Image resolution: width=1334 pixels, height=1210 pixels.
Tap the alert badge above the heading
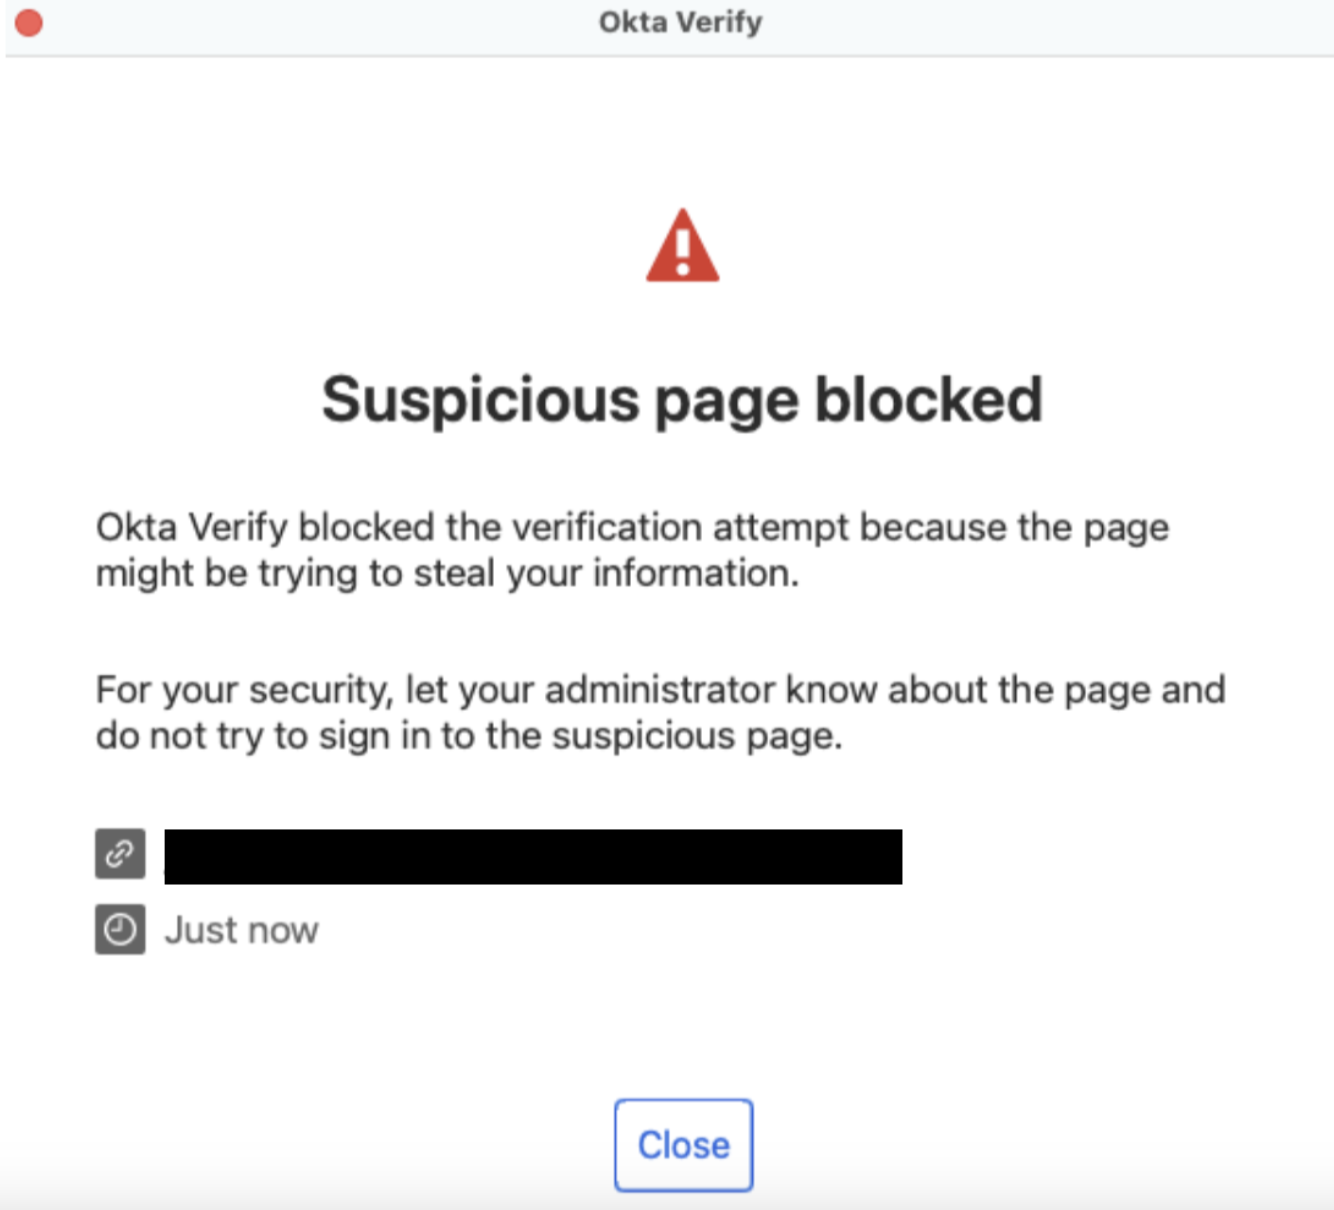(x=683, y=248)
